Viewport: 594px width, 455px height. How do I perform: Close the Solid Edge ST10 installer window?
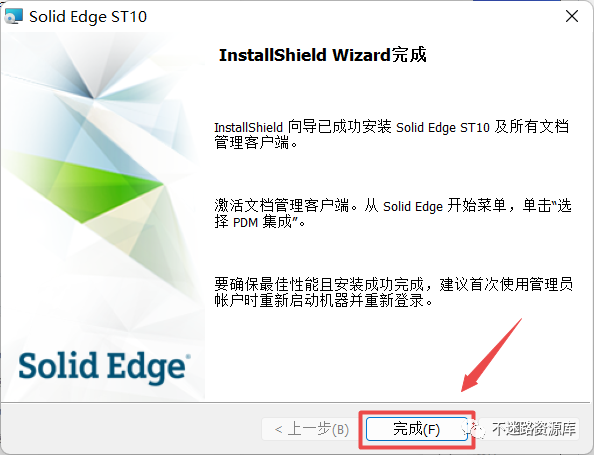[x=572, y=16]
